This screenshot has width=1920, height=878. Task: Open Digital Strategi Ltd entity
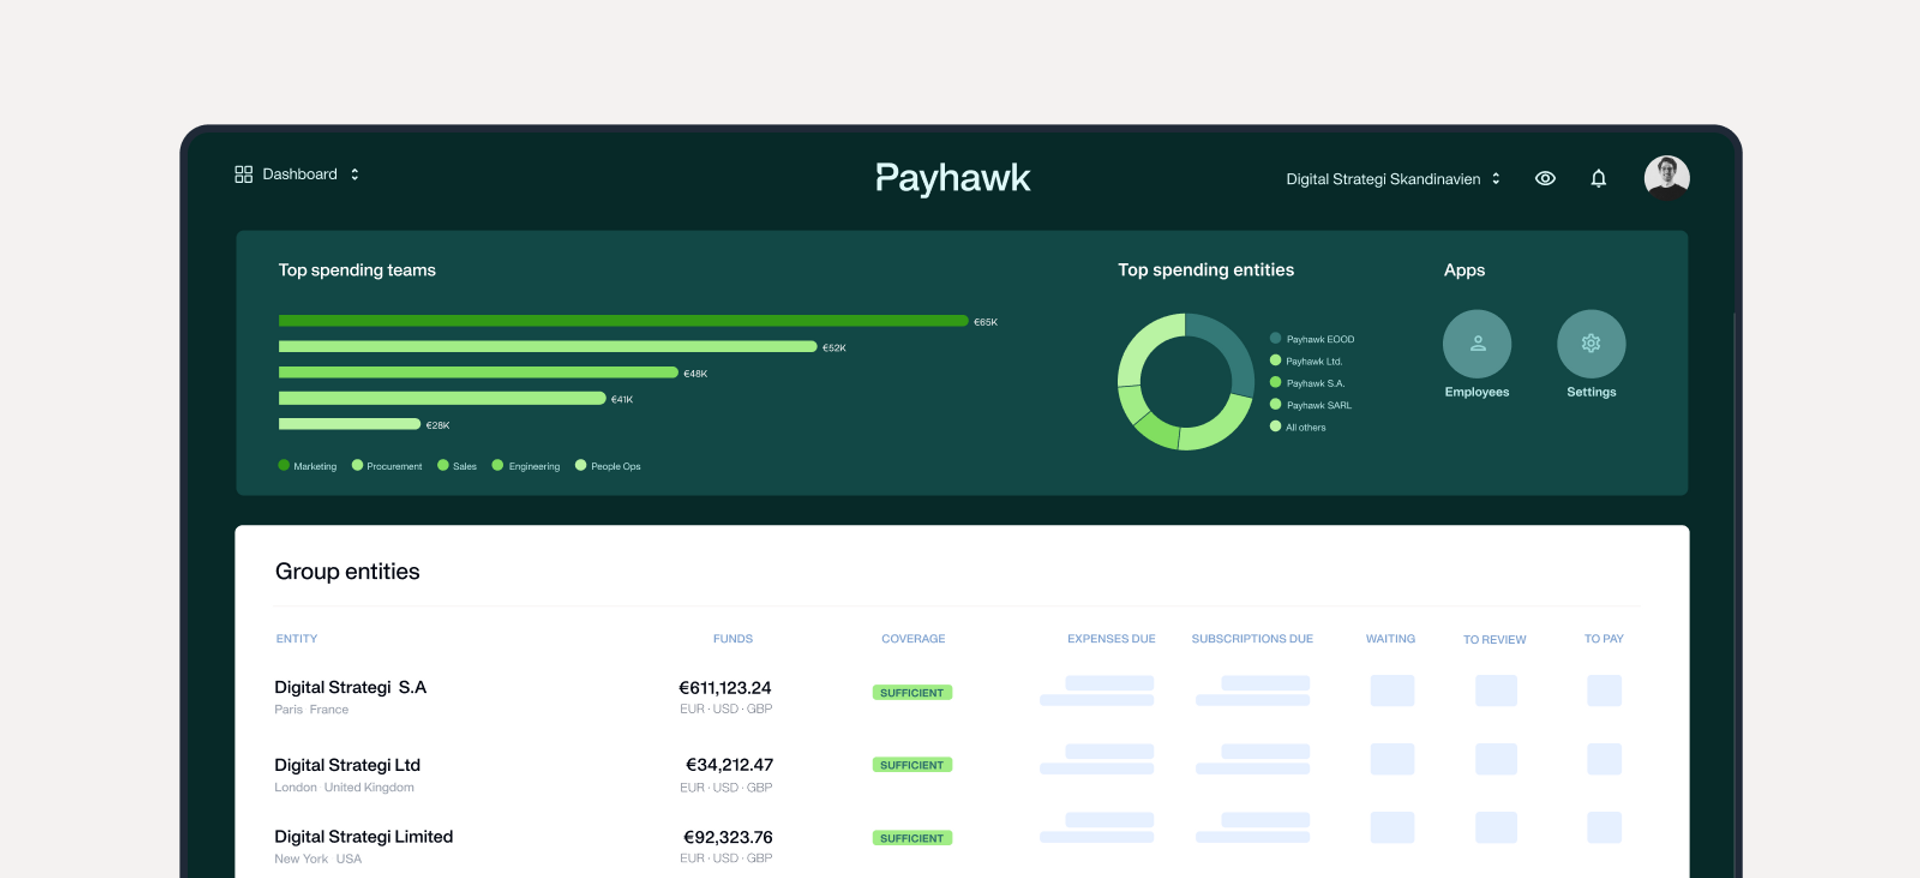pos(347,765)
